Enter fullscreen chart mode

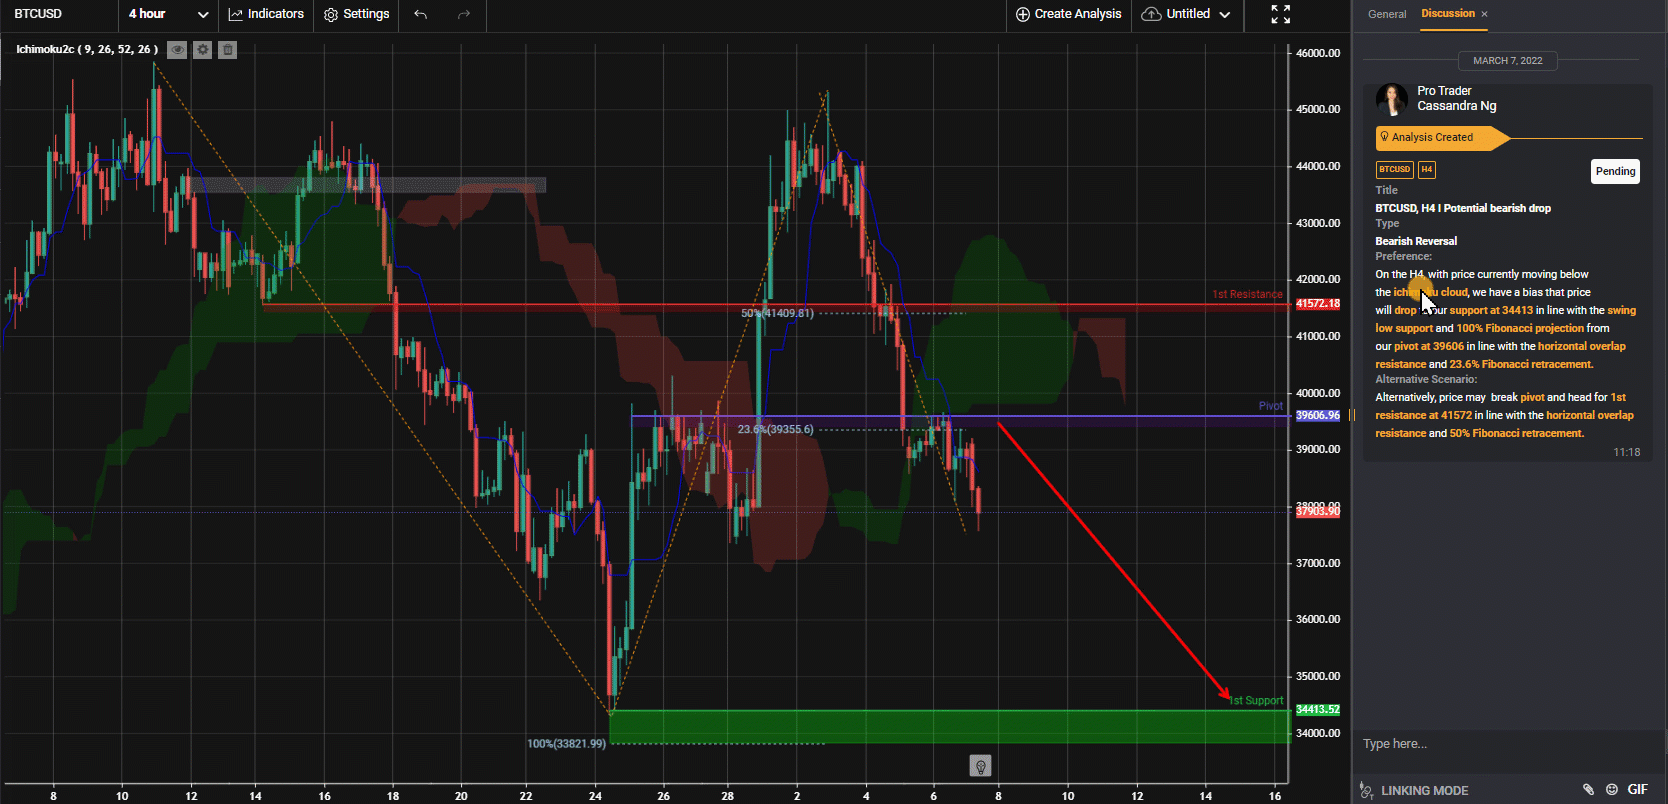tap(1281, 14)
